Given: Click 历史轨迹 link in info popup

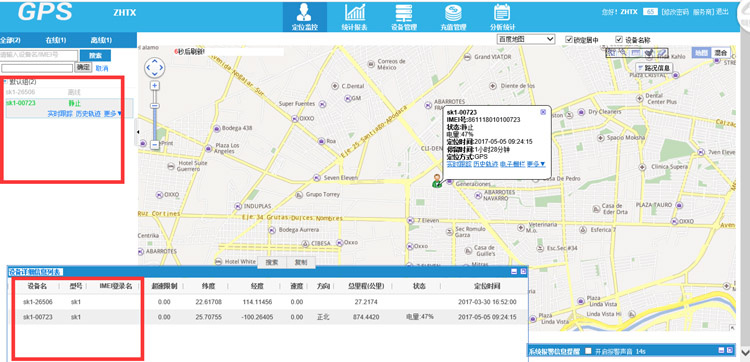Looking at the screenshot, I should pyautogui.click(x=485, y=164).
